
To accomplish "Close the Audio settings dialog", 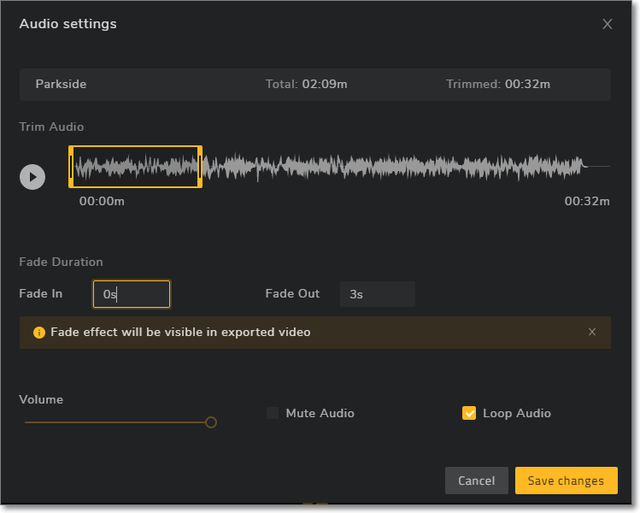I will click(607, 24).
